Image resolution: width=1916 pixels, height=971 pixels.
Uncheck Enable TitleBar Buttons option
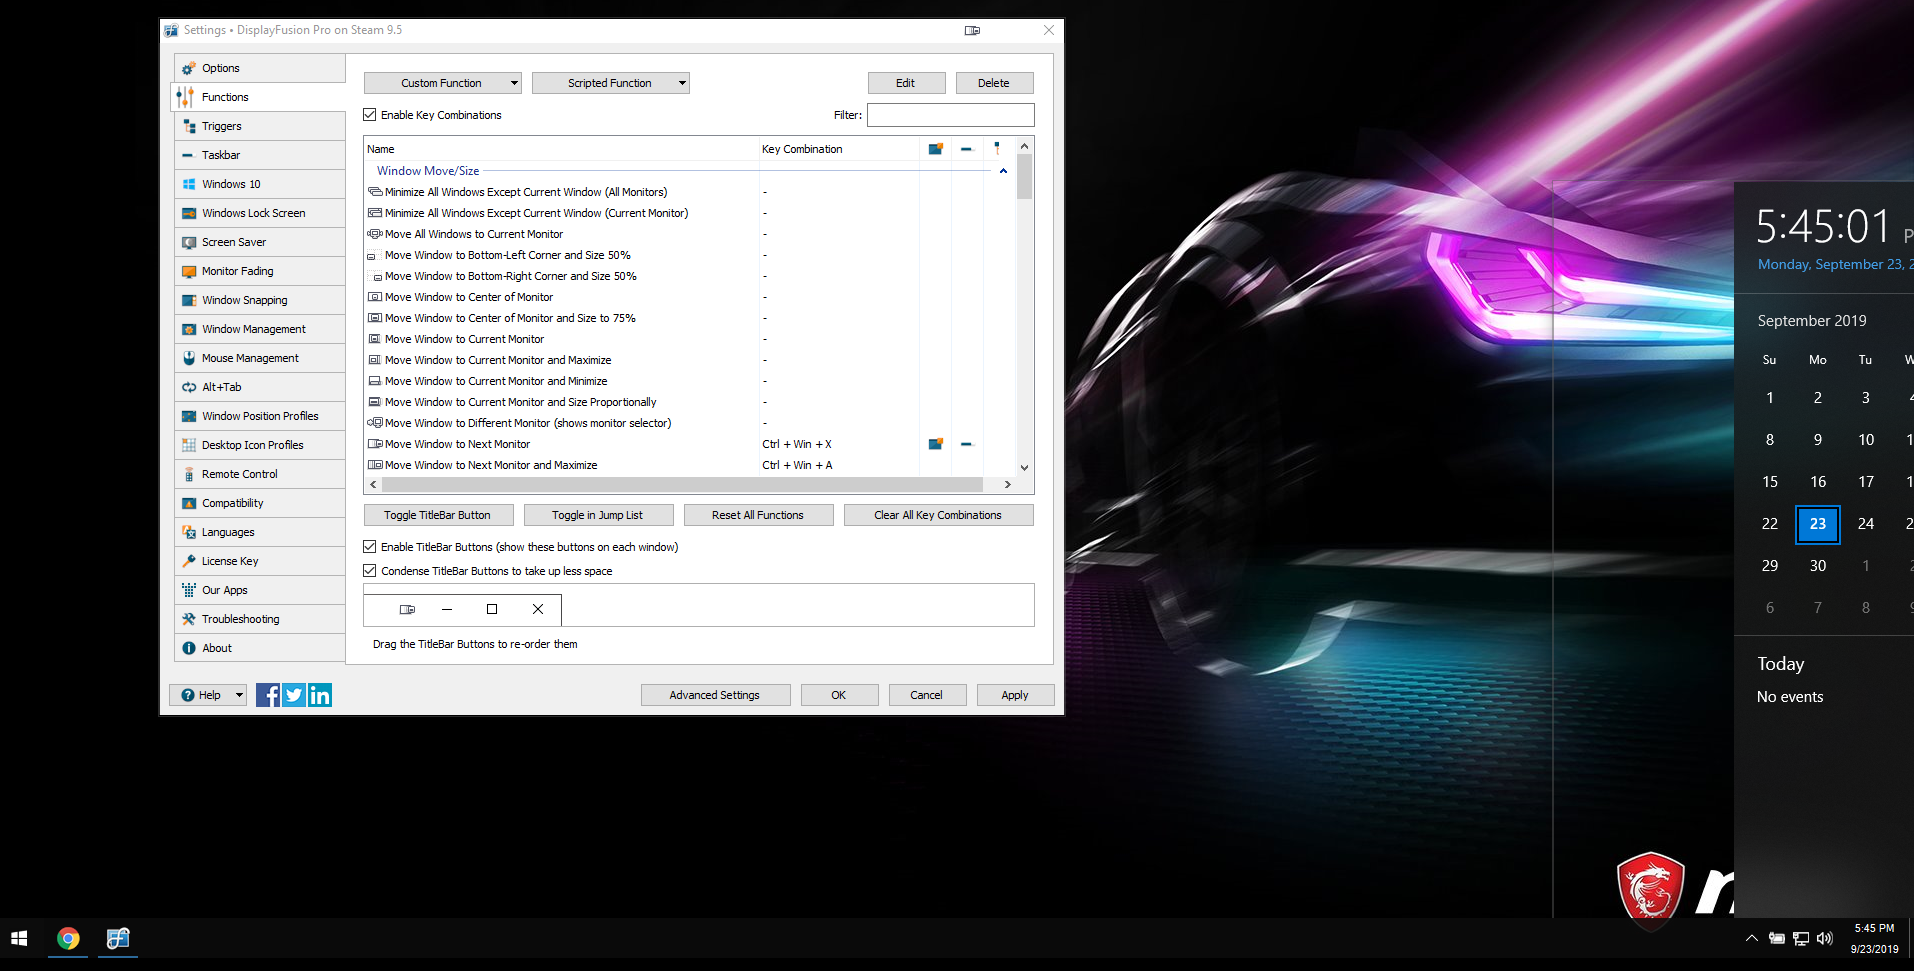click(x=370, y=547)
